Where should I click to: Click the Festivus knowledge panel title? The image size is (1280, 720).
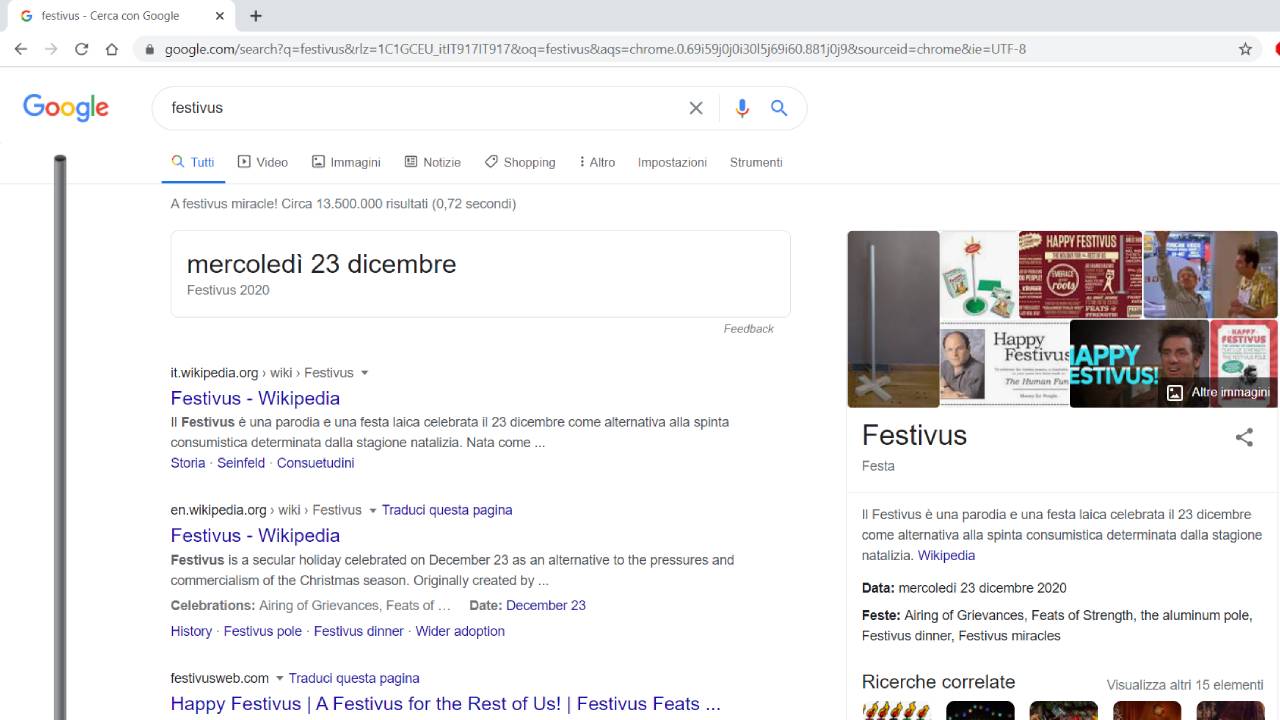point(914,435)
